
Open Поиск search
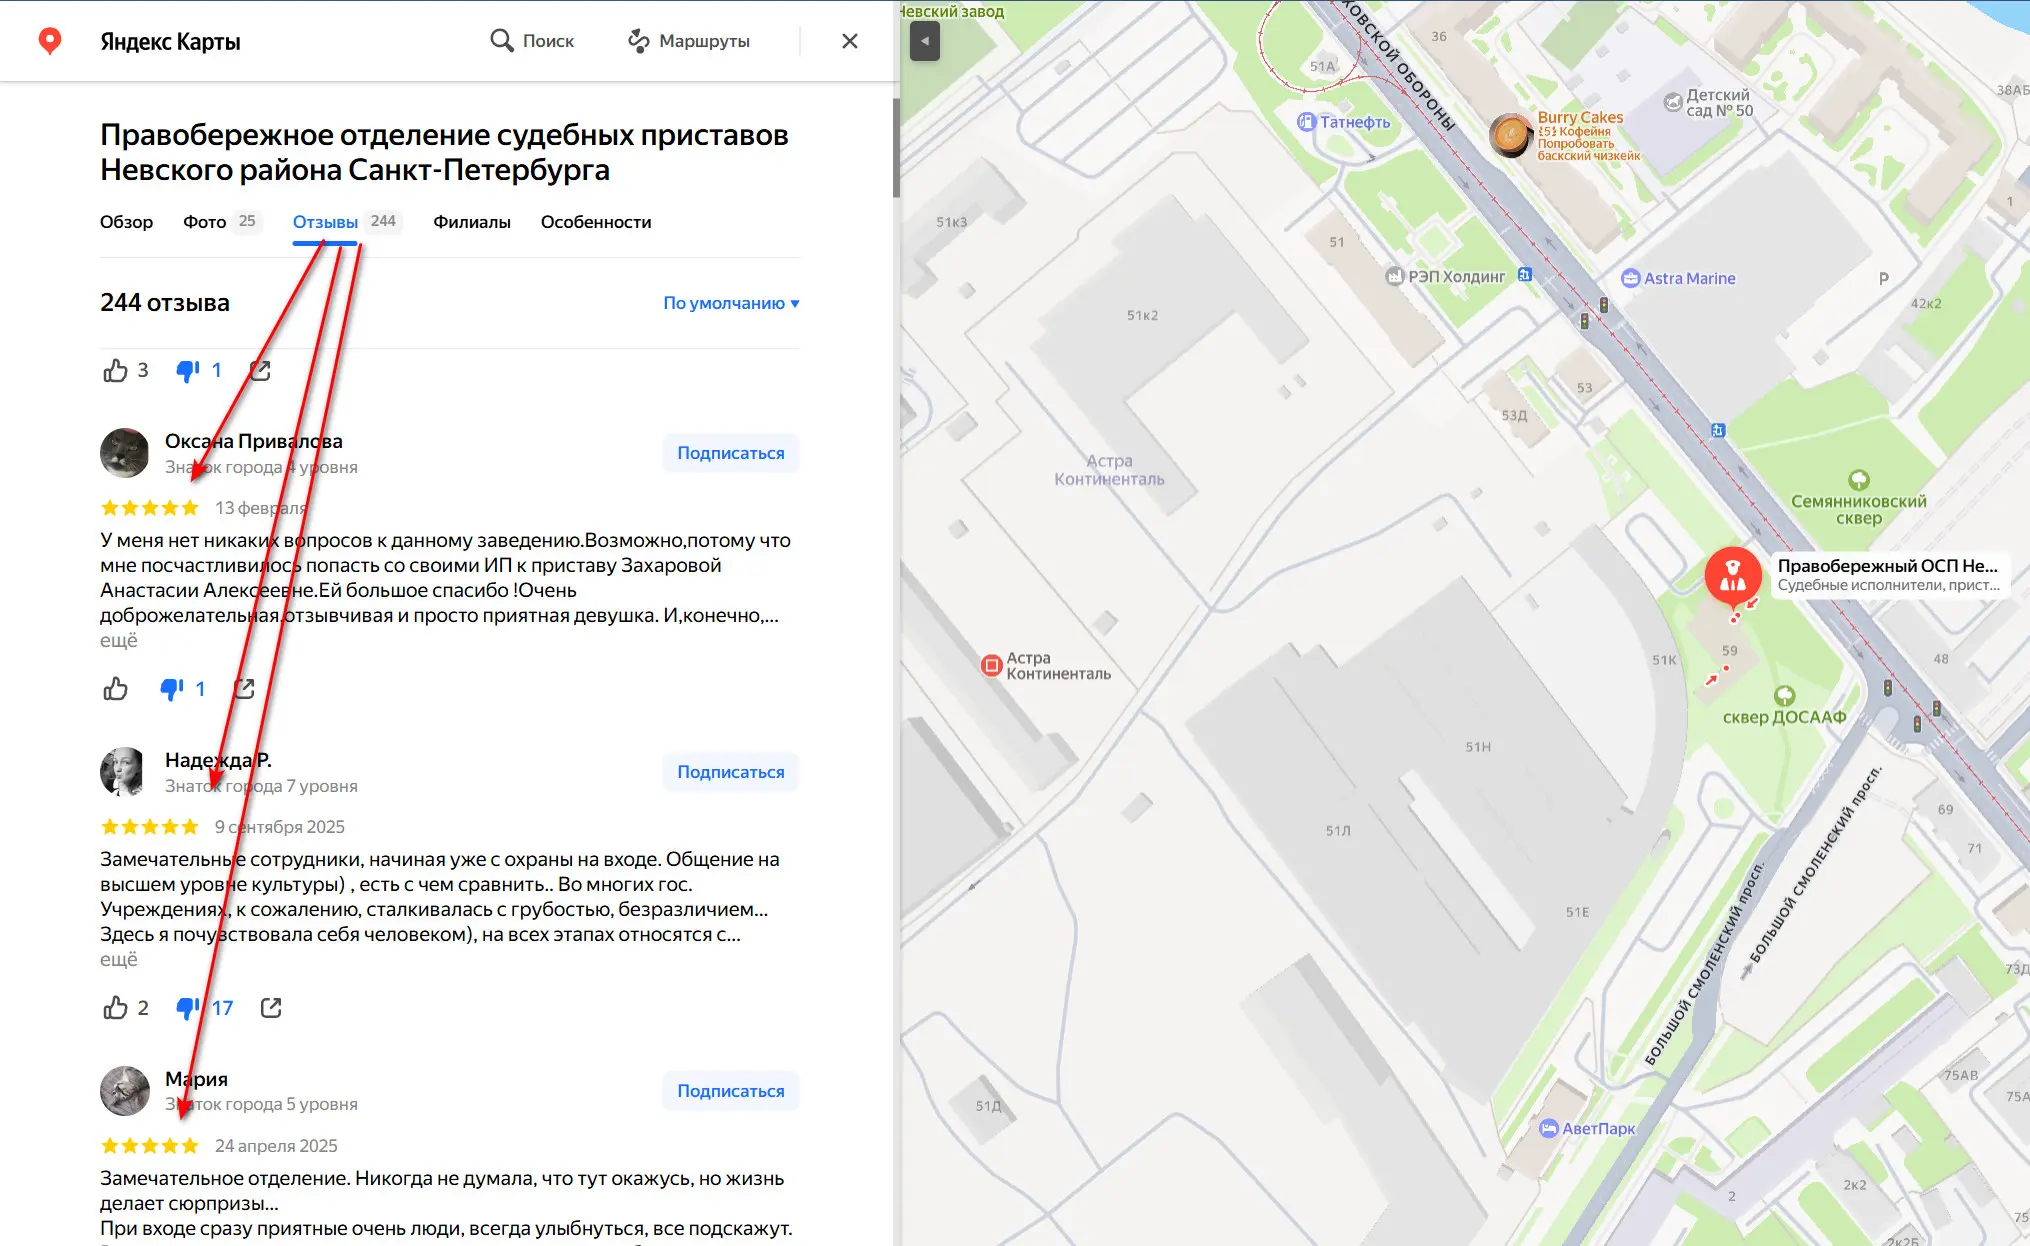(x=532, y=41)
